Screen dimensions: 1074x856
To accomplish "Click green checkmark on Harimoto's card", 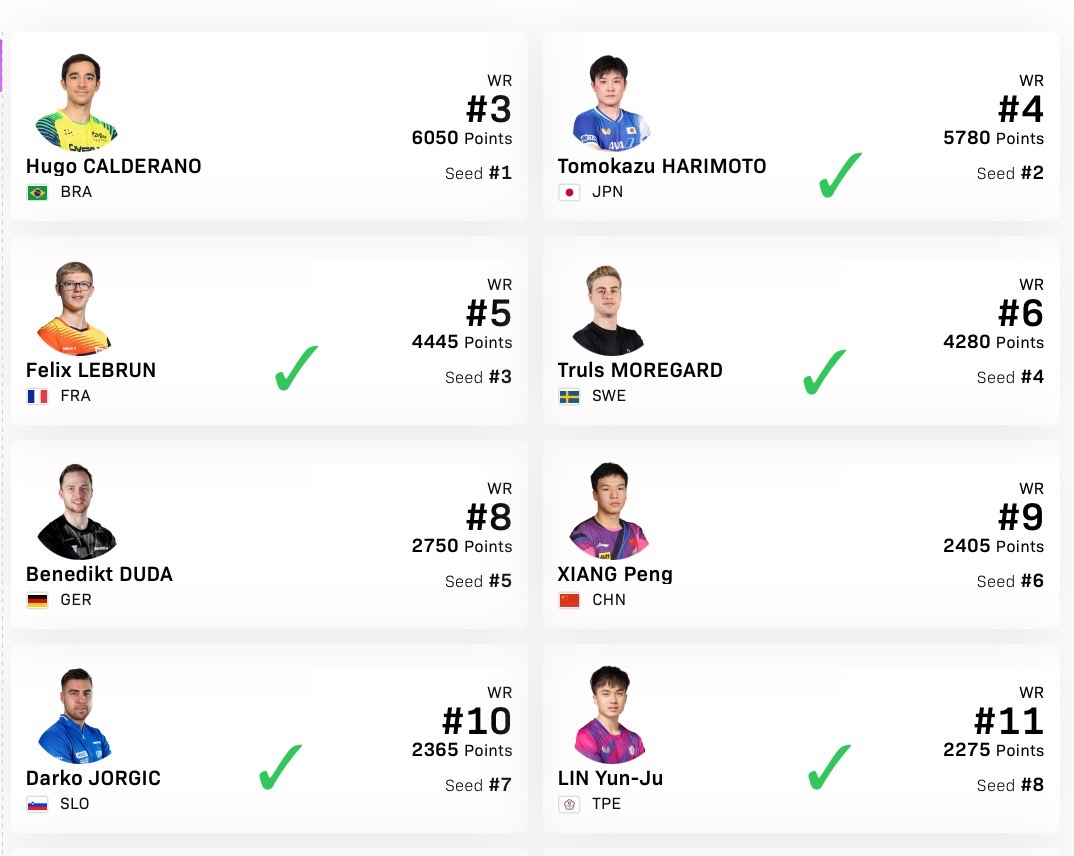I will (x=839, y=176).
